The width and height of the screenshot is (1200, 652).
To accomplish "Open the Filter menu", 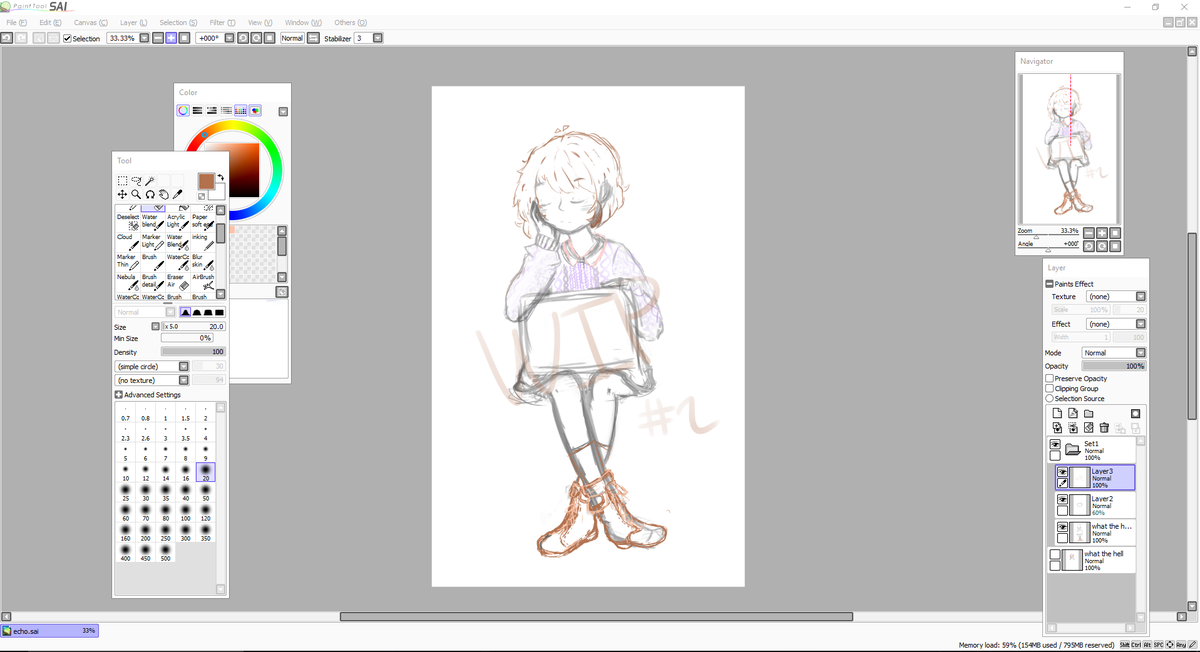I will tap(223, 22).
